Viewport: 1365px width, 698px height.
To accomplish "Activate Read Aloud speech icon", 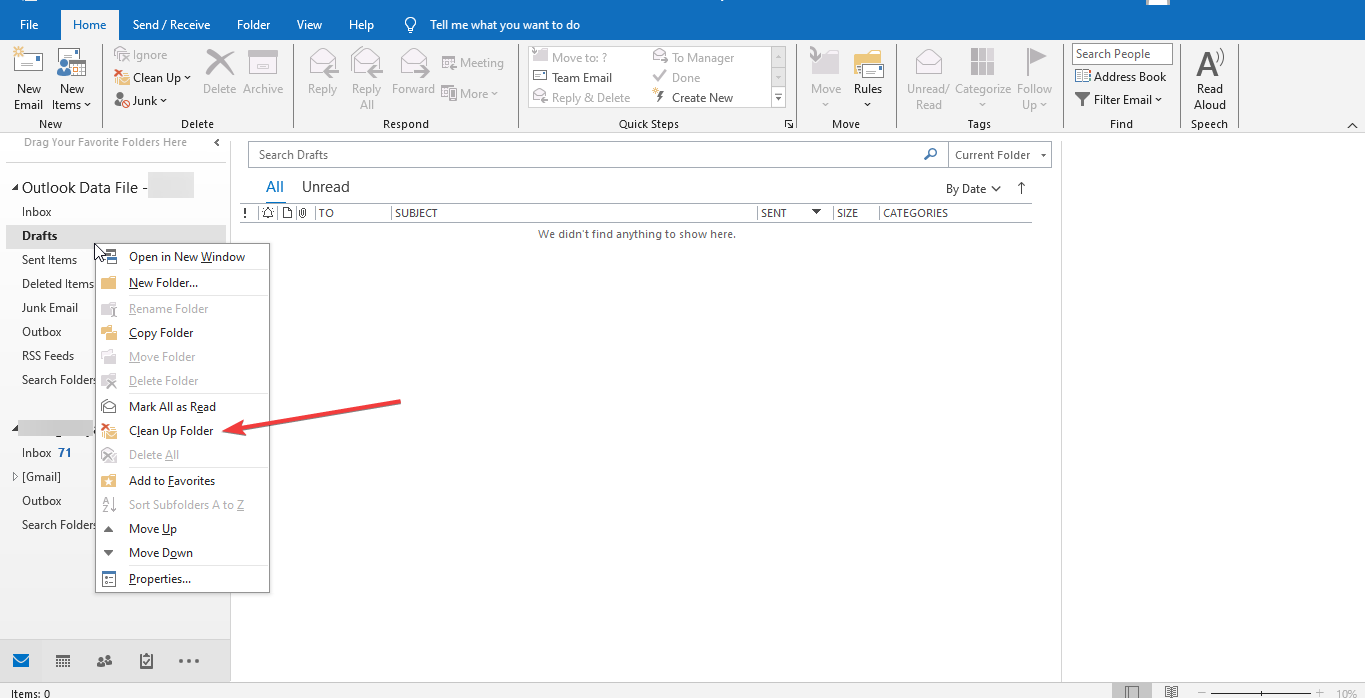I will (x=1209, y=80).
